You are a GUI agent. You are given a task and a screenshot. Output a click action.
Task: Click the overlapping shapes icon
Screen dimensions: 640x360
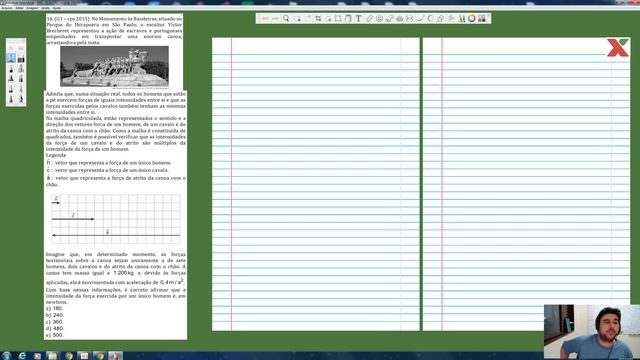coord(440,18)
